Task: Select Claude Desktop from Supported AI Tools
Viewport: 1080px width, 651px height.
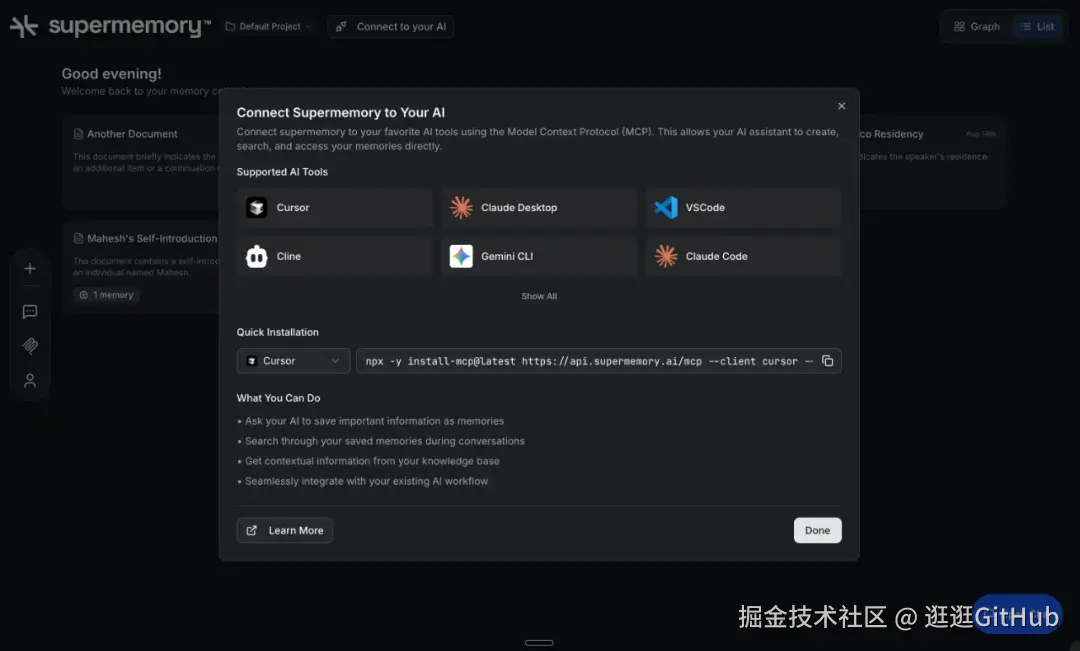Action: [x=539, y=207]
